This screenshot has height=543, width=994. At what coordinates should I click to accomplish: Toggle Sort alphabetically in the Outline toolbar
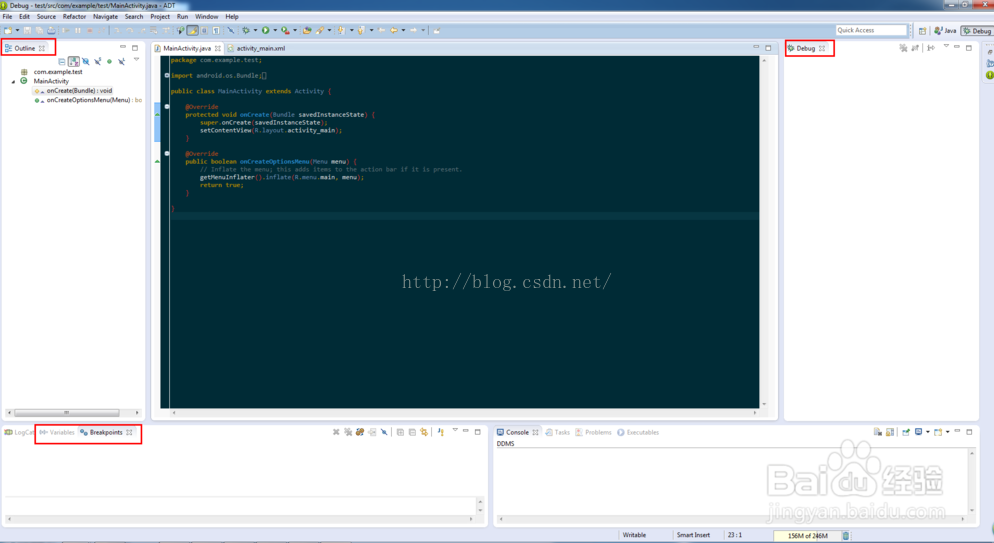click(x=74, y=61)
